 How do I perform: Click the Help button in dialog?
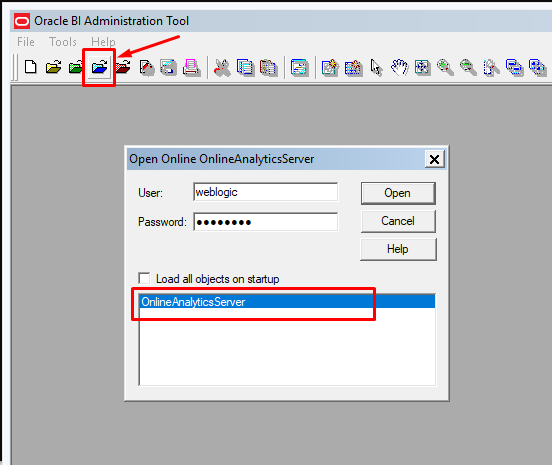tap(398, 249)
